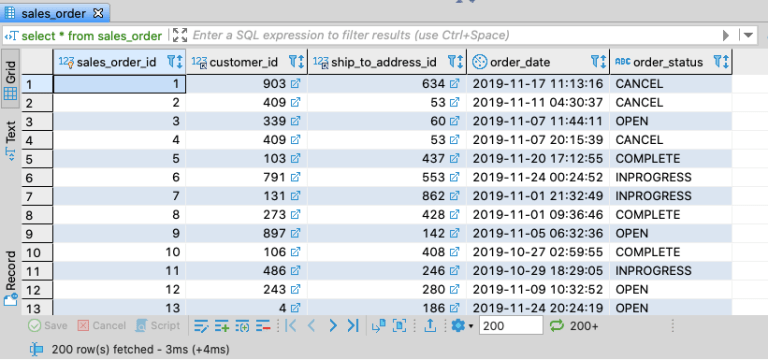Select the order_status column header
This screenshot has width=768, height=360.
(671, 62)
